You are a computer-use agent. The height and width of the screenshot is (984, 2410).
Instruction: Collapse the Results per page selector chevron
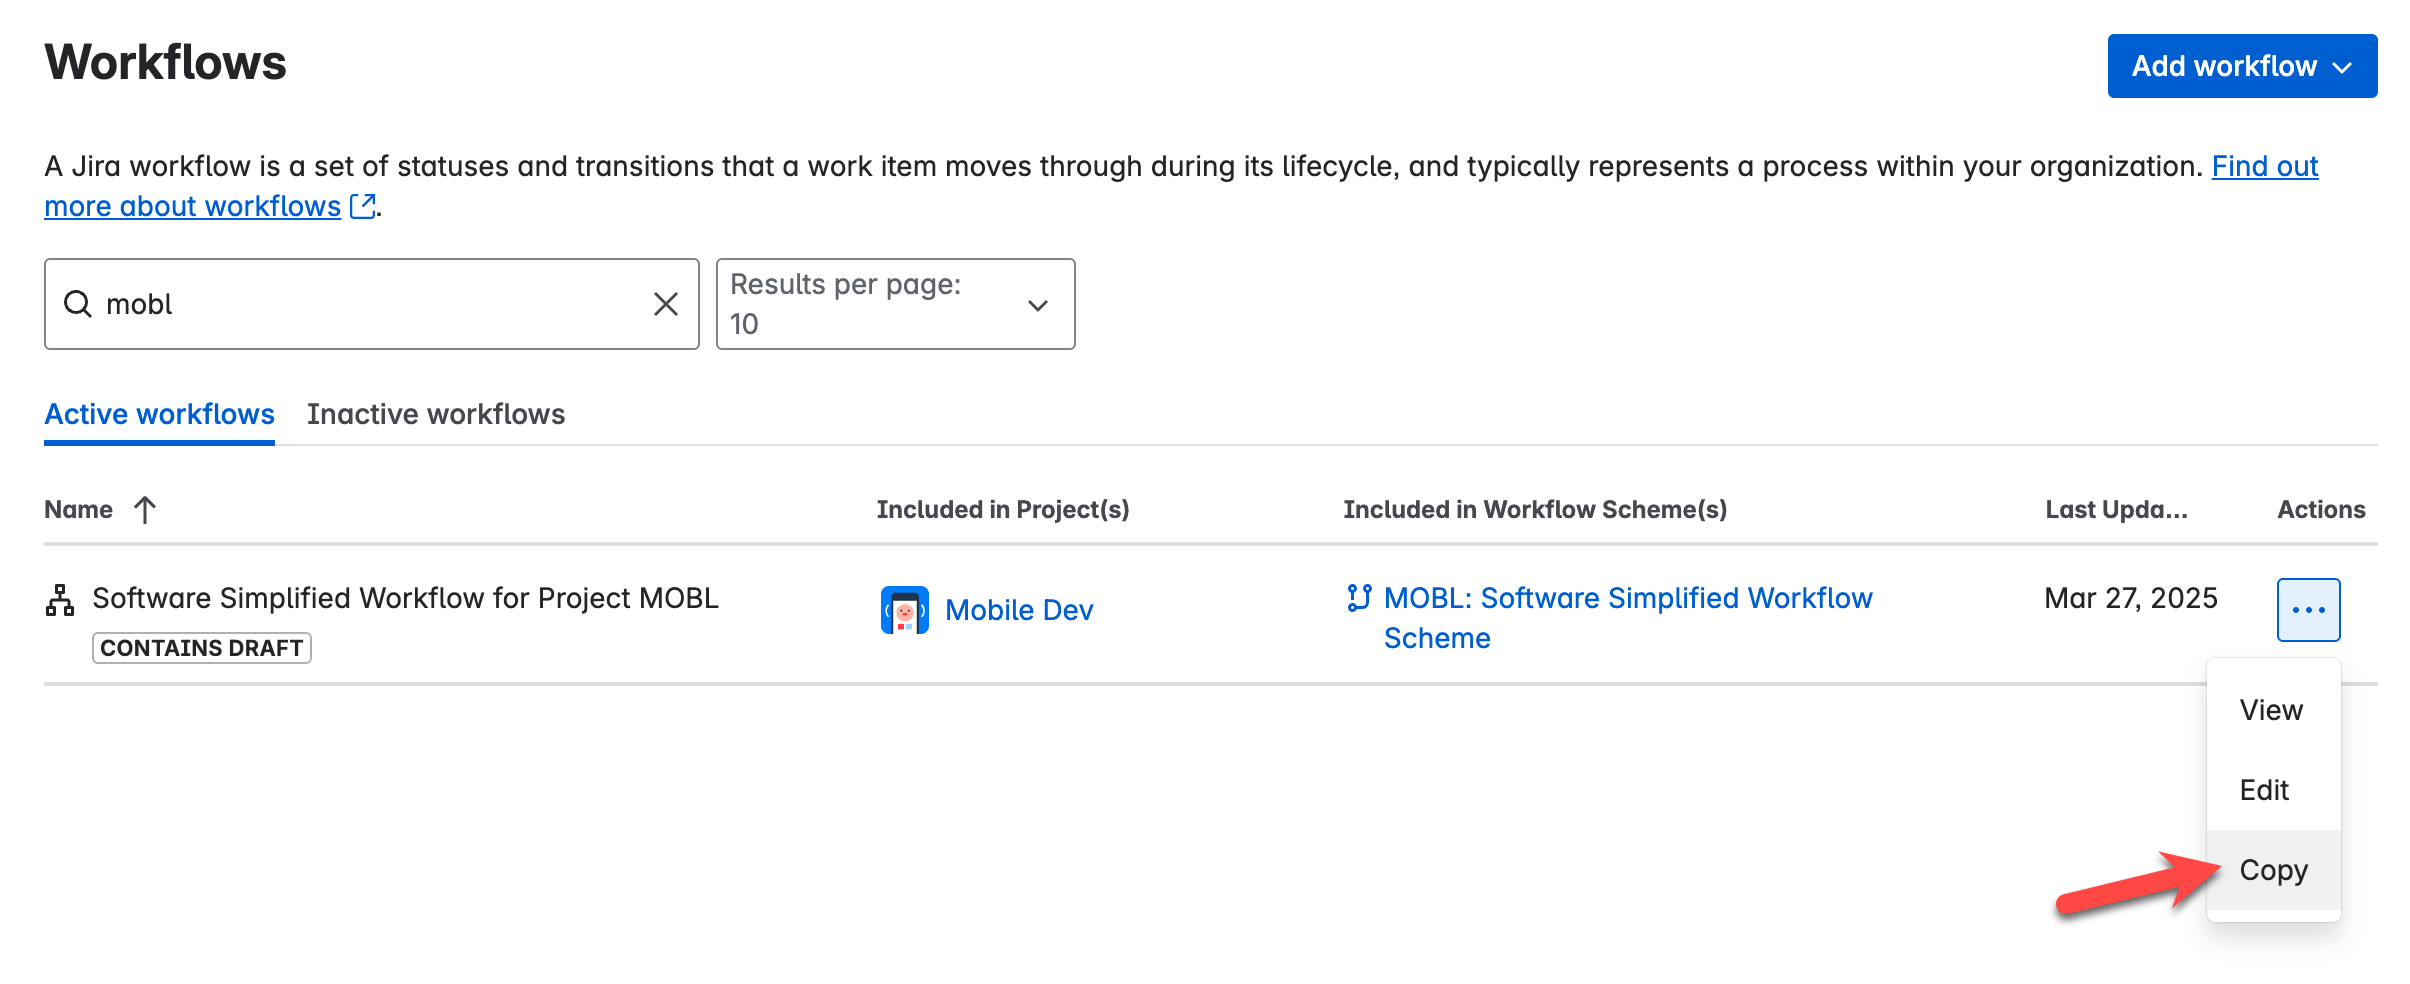click(x=1037, y=303)
